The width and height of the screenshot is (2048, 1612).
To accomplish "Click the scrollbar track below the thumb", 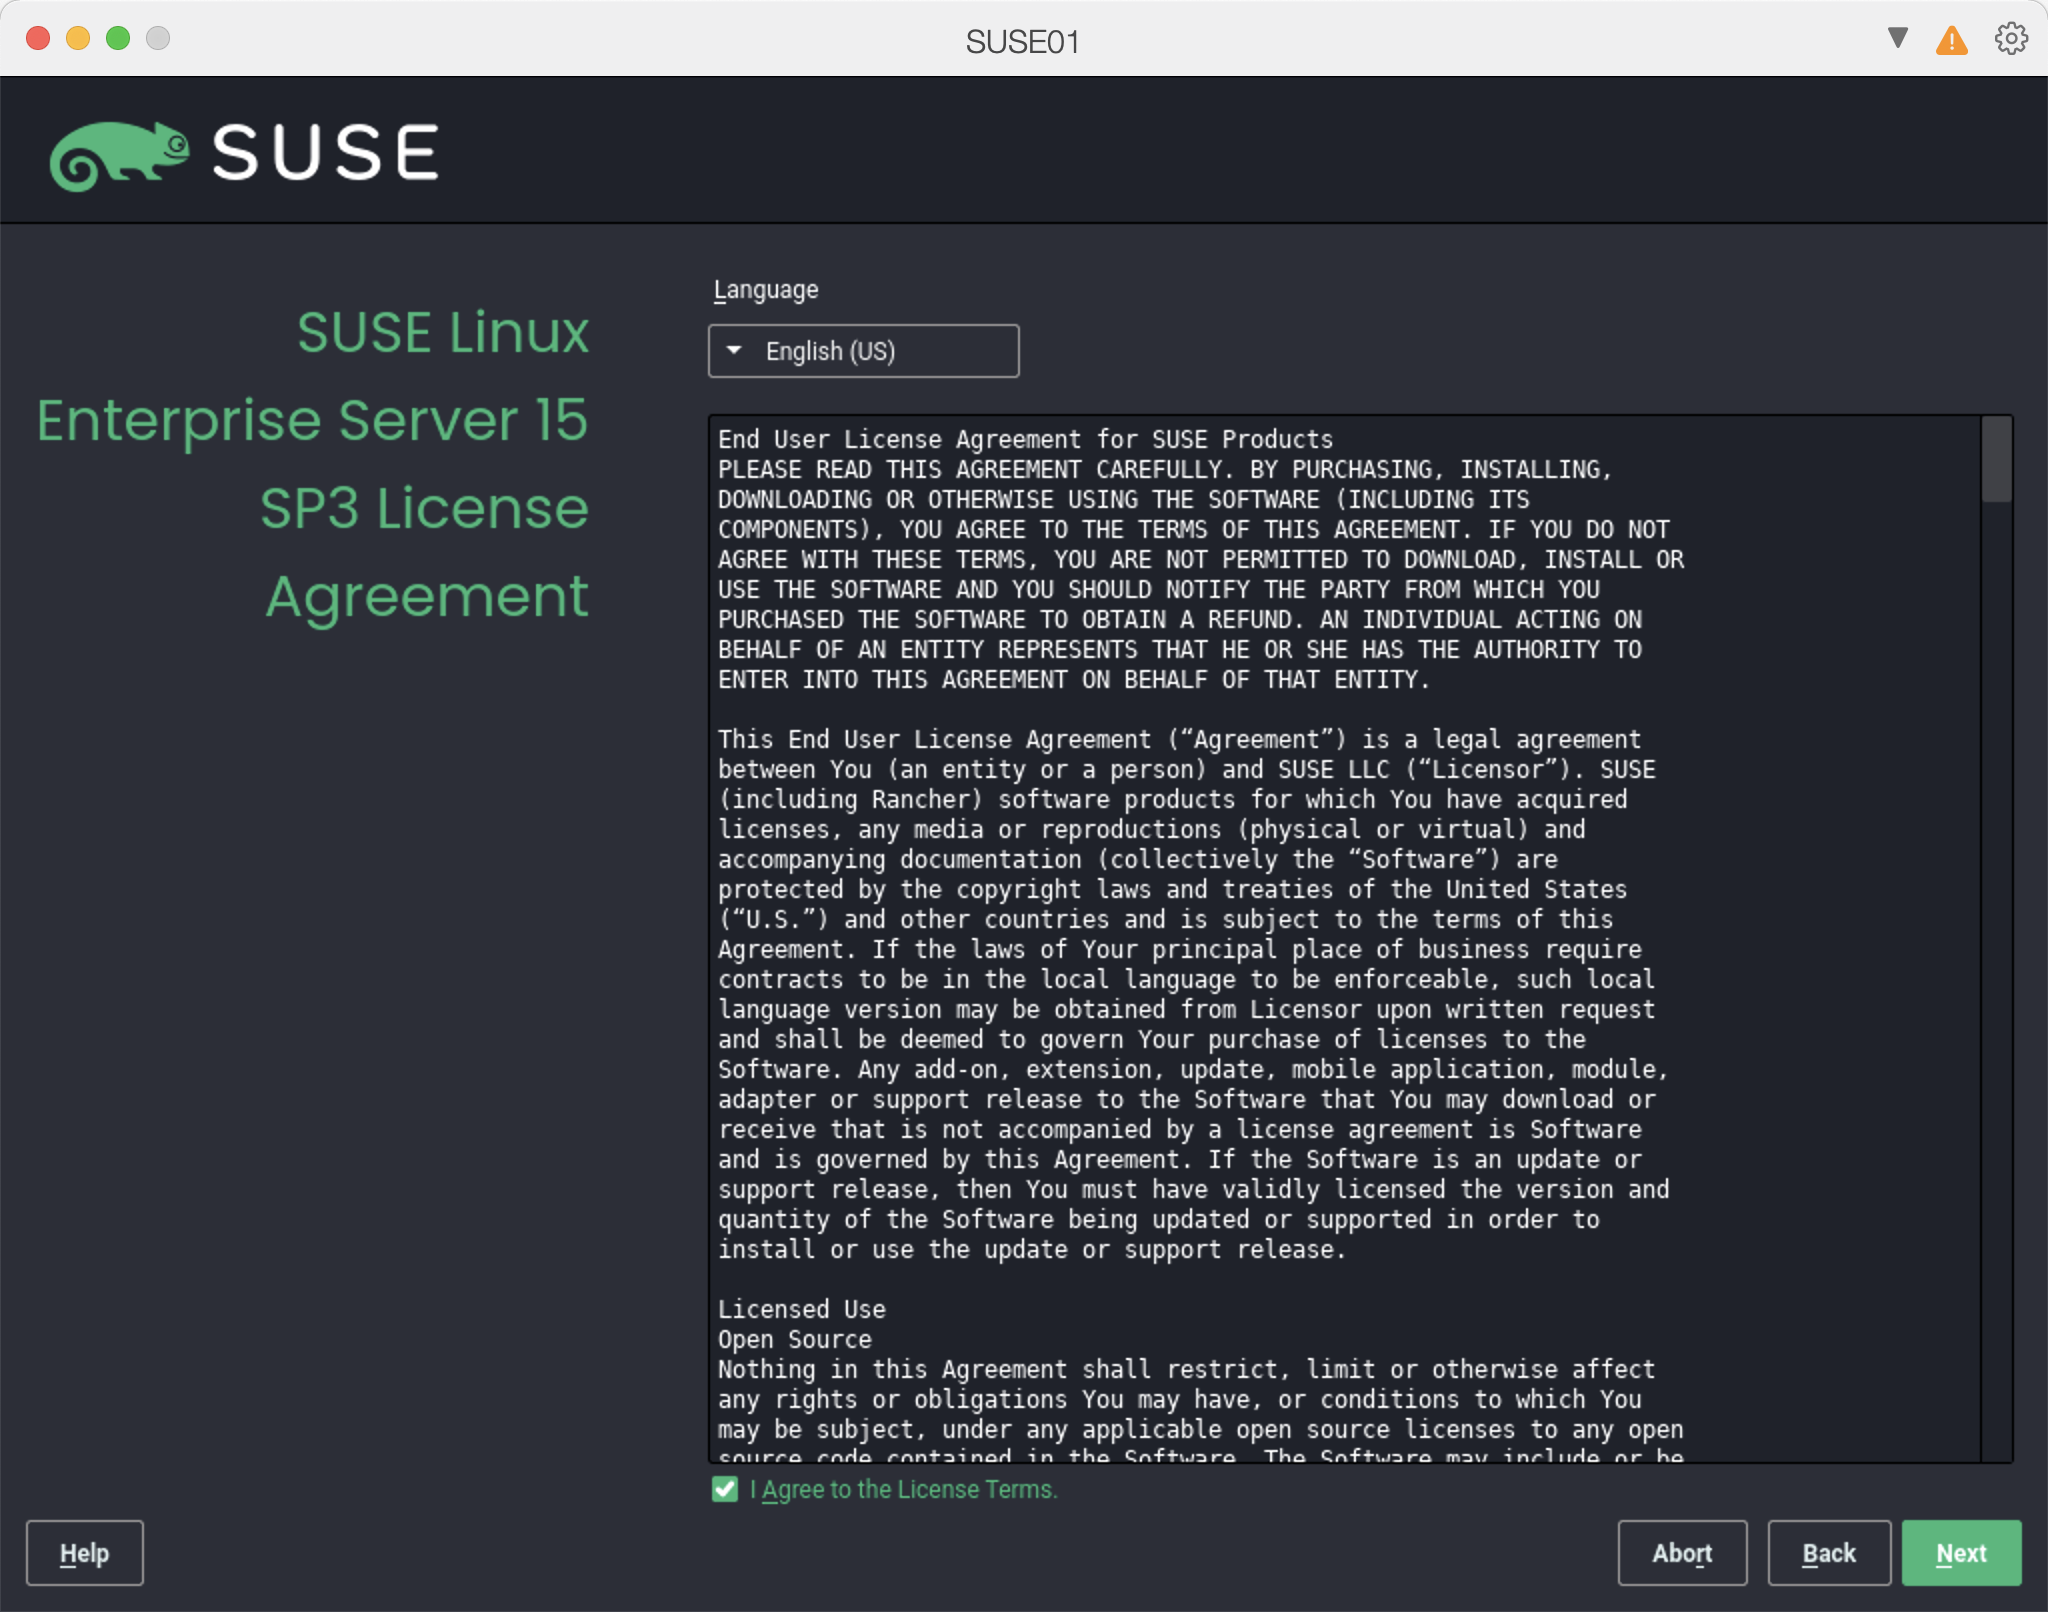I will [1997, 980].
